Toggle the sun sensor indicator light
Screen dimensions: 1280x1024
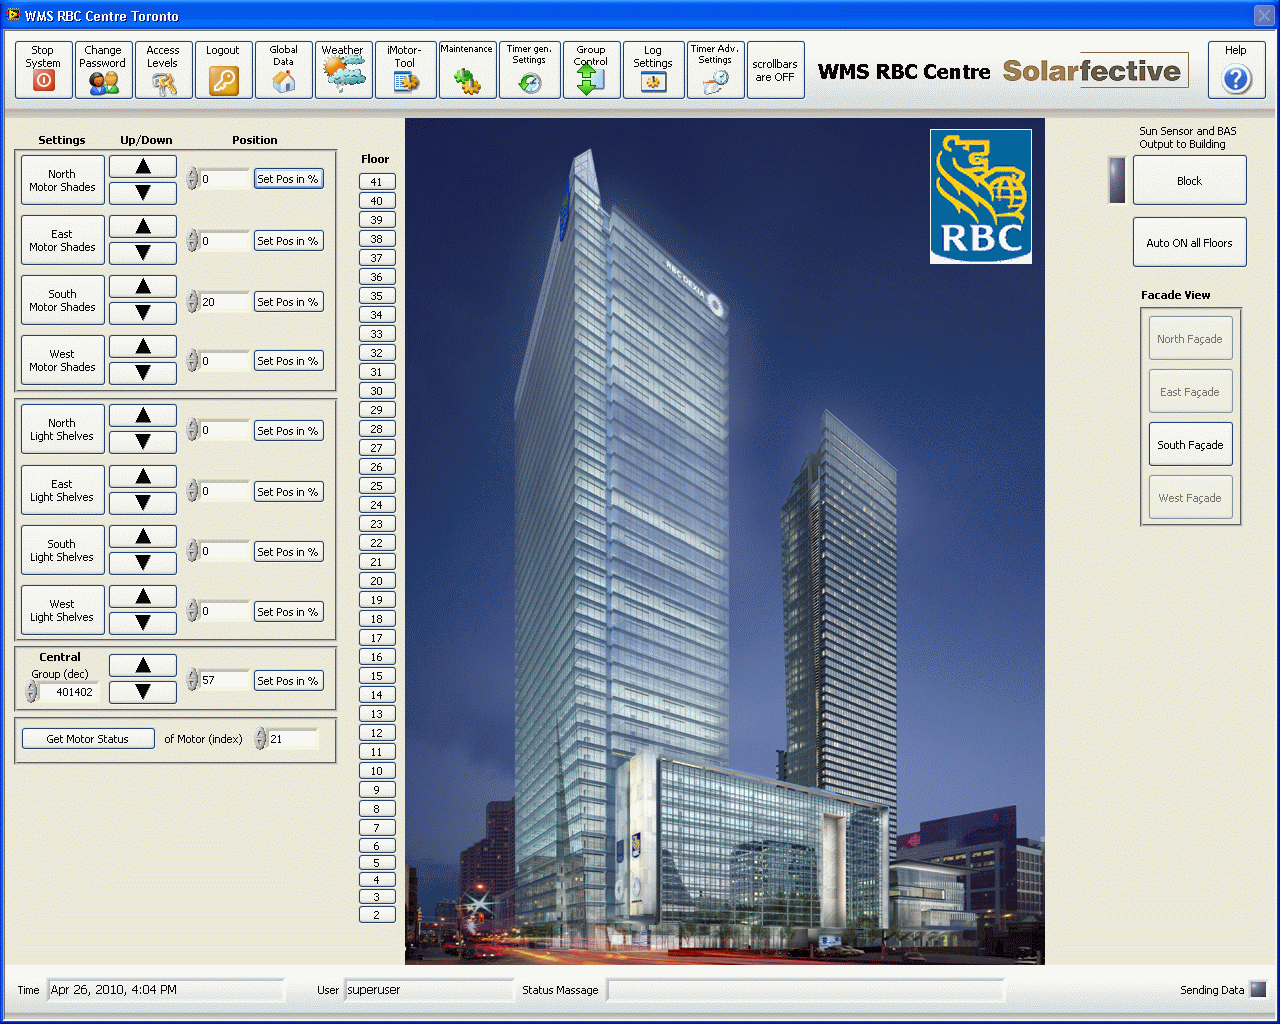[1117, 180]
